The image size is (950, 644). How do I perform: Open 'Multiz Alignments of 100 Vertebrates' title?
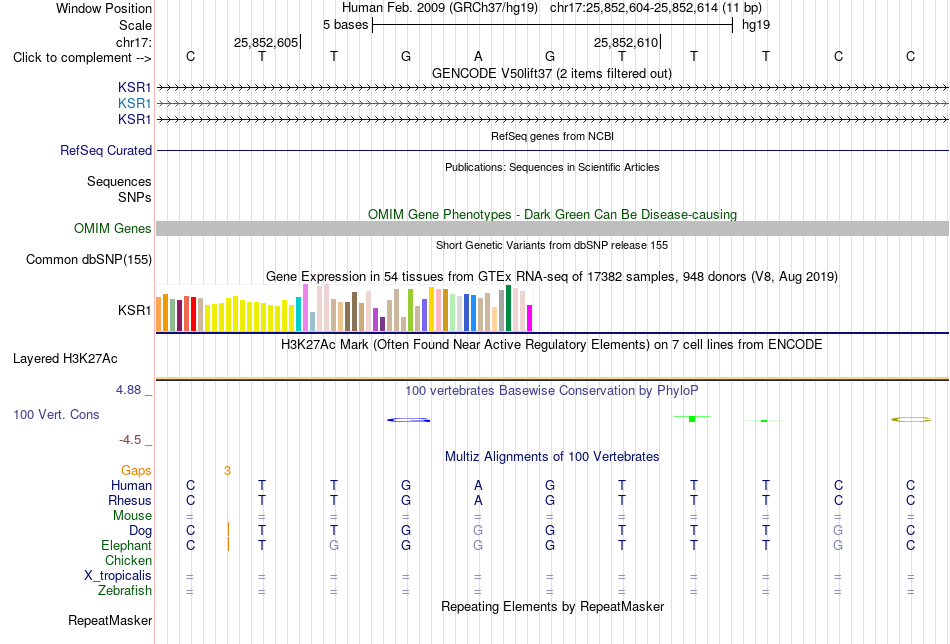(x=552, y=457)
